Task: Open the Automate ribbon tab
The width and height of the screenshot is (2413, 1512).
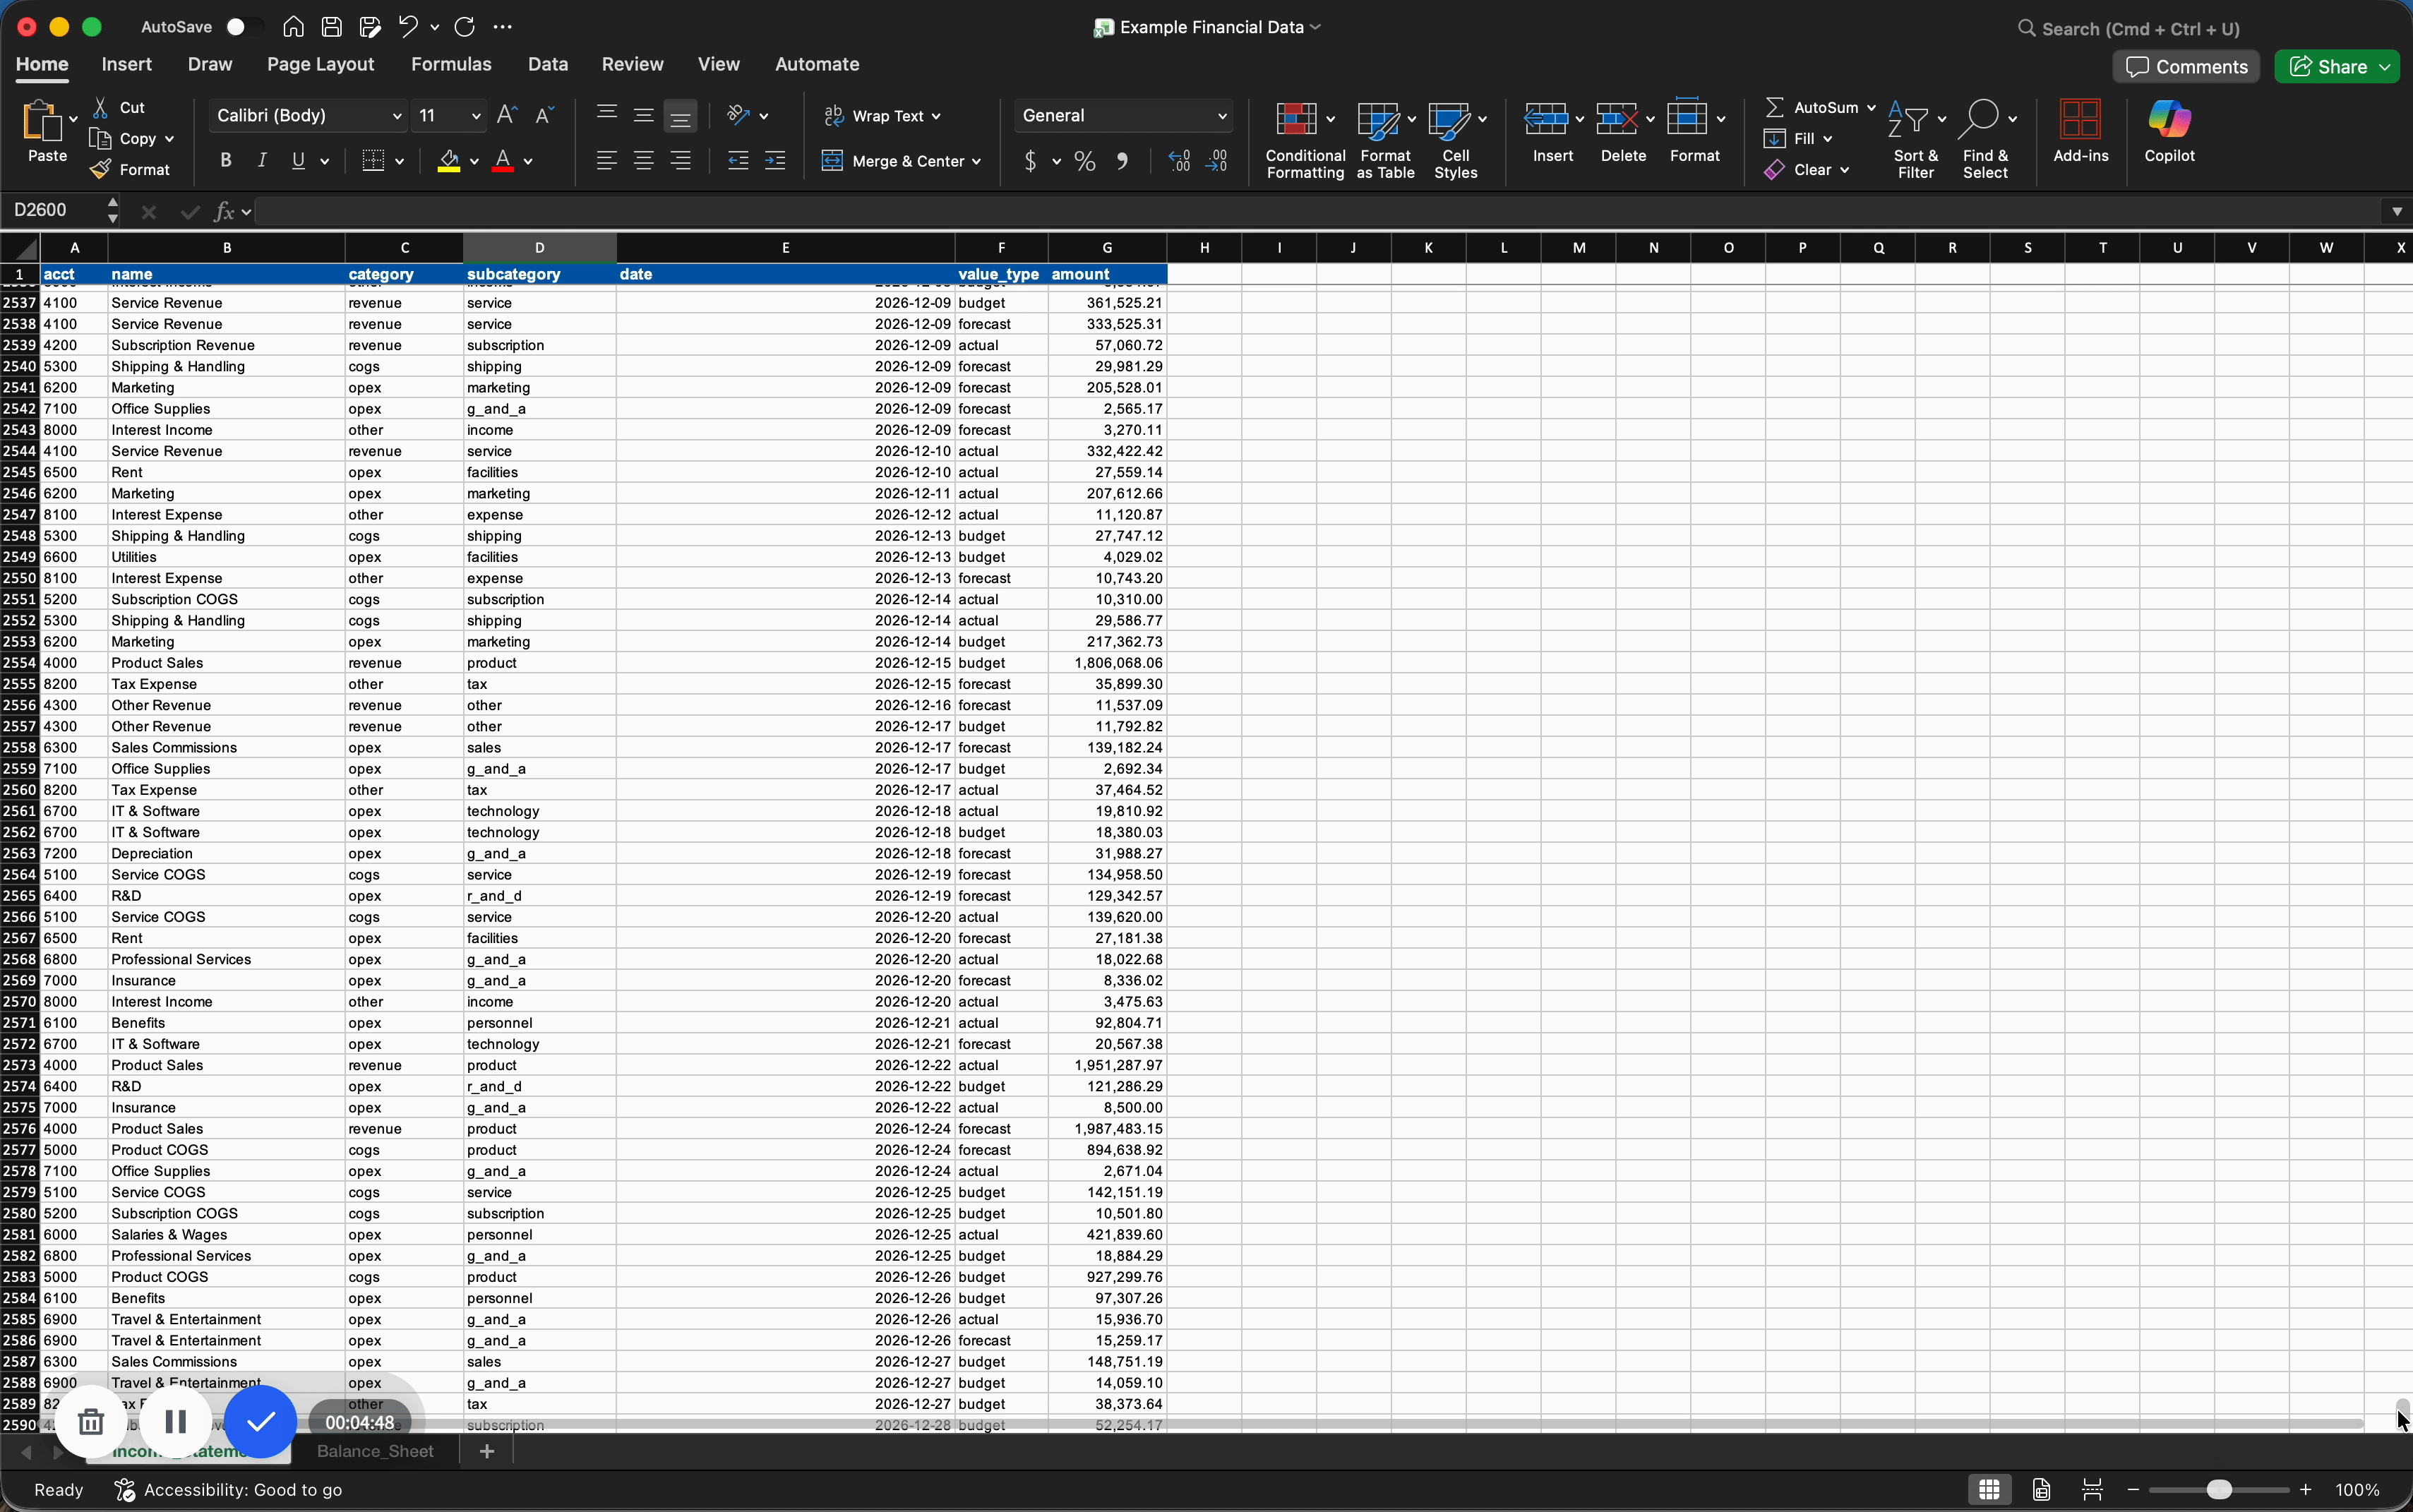Action: tap(817, 64)
